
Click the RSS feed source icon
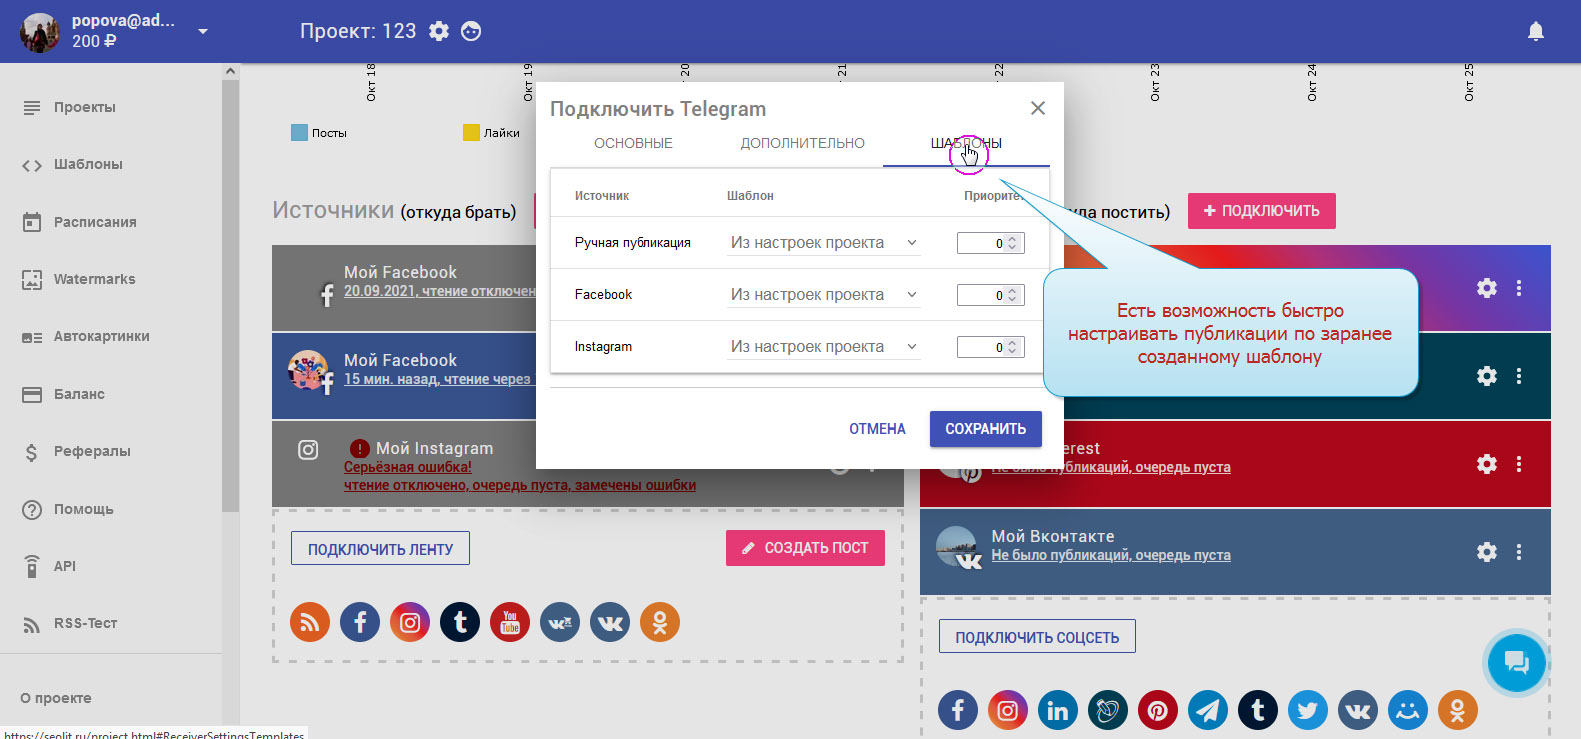310,622
